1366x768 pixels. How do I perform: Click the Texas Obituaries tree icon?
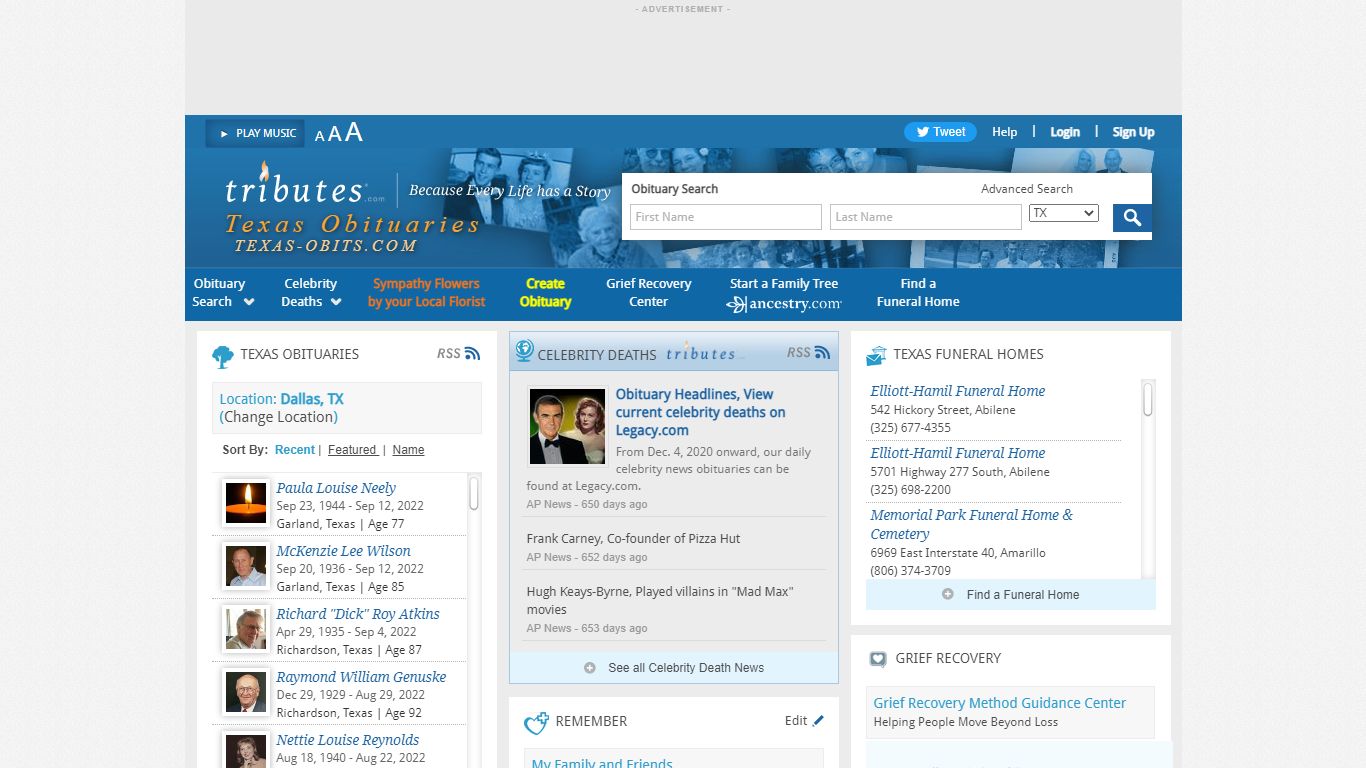223,356
